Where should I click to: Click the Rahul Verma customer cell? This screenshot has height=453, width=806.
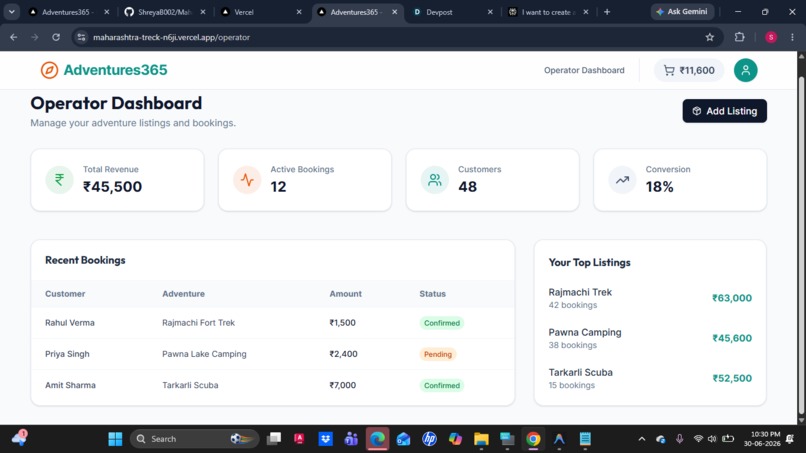[70, 323]
